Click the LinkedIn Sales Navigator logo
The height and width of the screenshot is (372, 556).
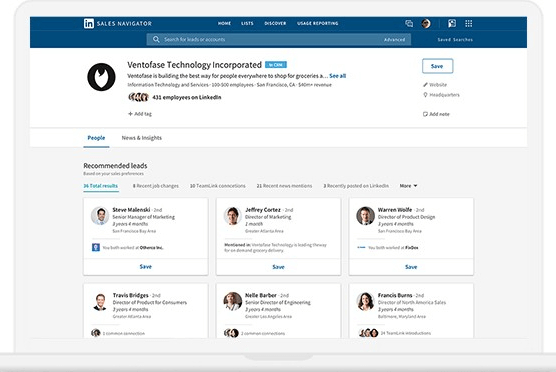point(118,23)
